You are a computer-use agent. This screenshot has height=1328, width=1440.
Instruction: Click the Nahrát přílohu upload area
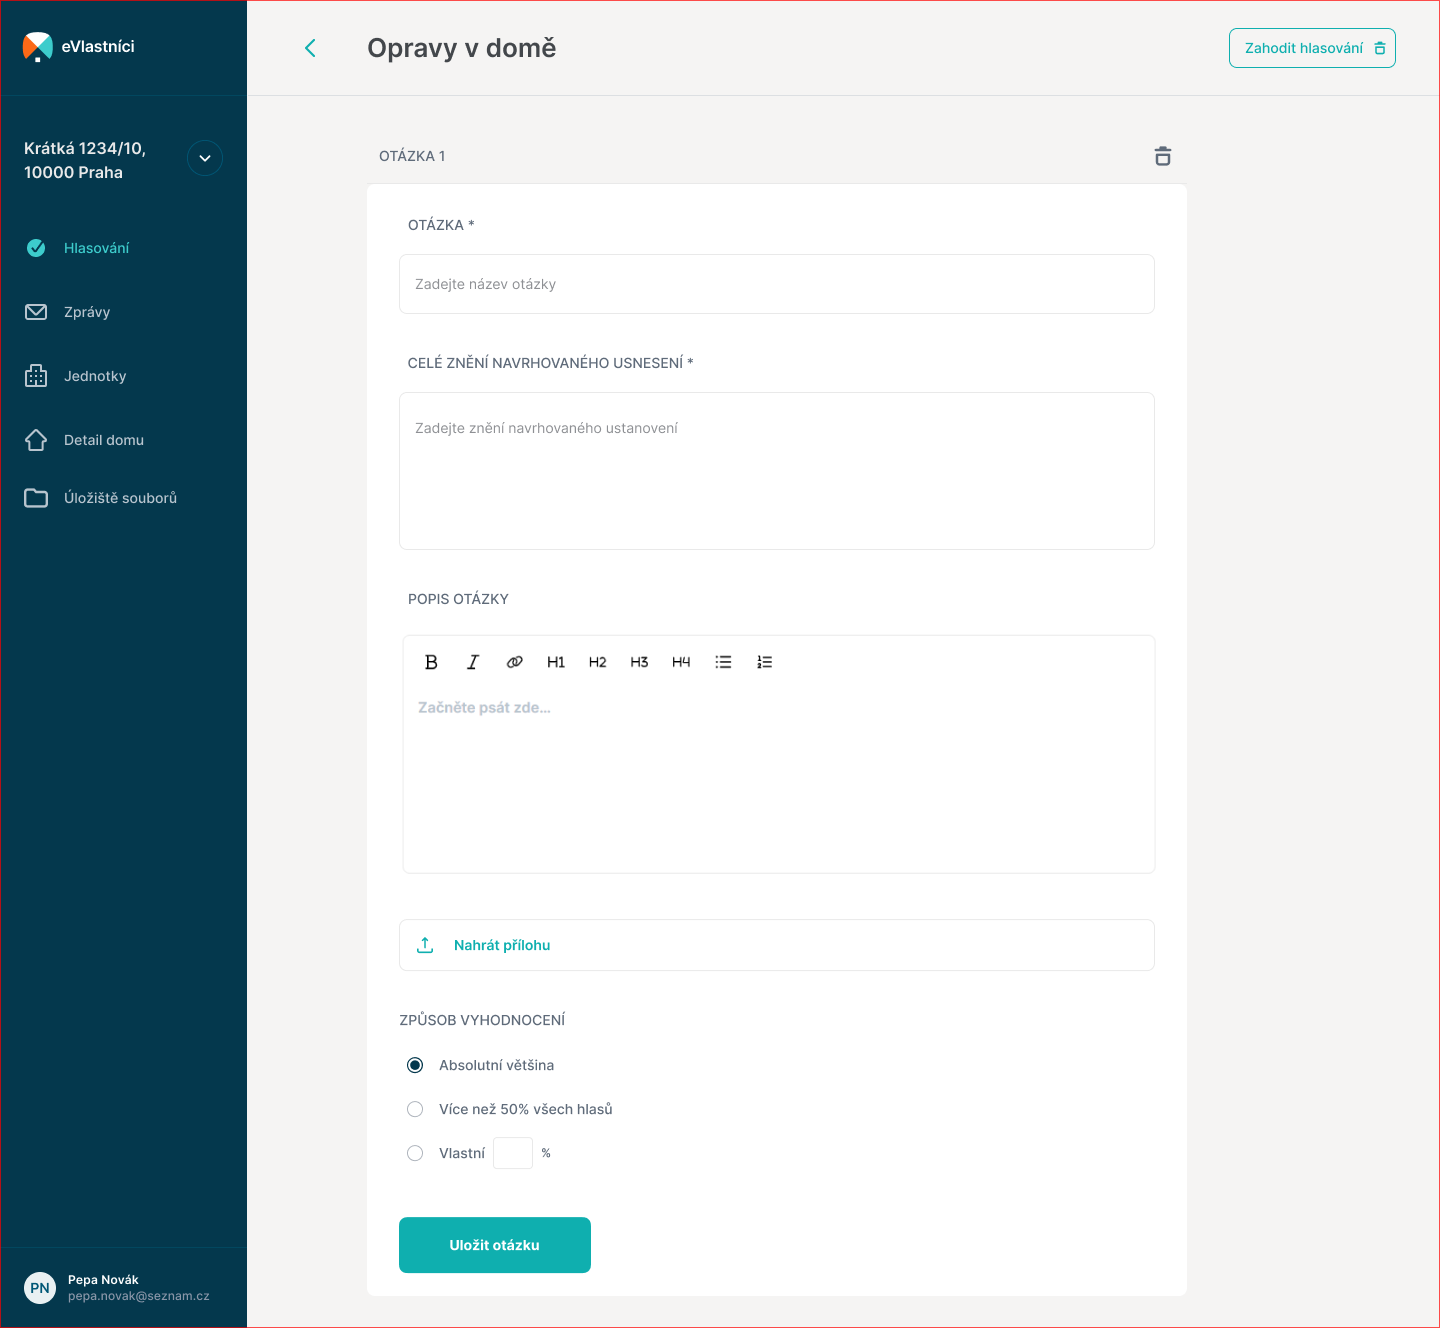coord(776,945)
